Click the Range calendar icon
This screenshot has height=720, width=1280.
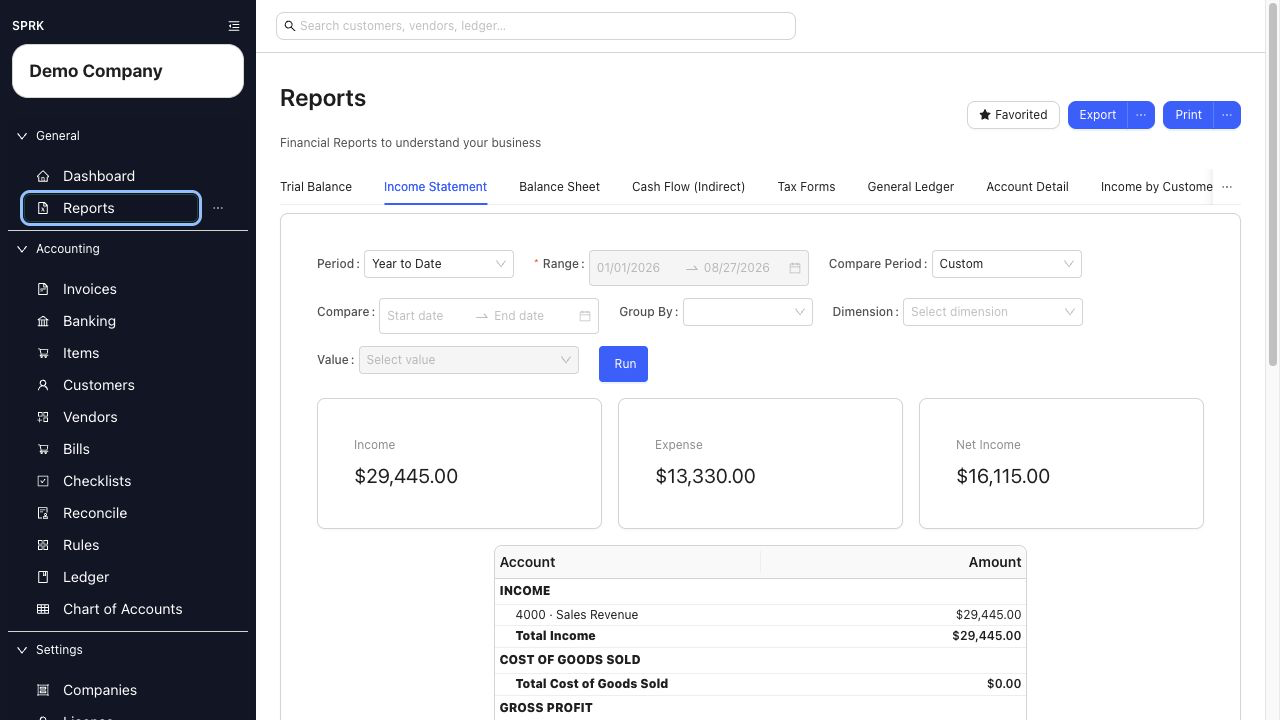point(795,268)
